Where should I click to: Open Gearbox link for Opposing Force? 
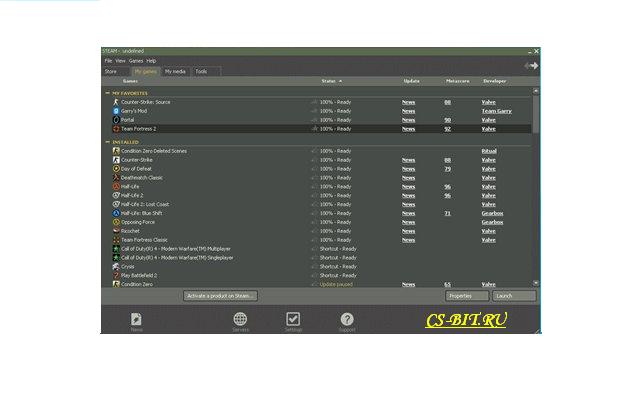[x=492, y=222]
